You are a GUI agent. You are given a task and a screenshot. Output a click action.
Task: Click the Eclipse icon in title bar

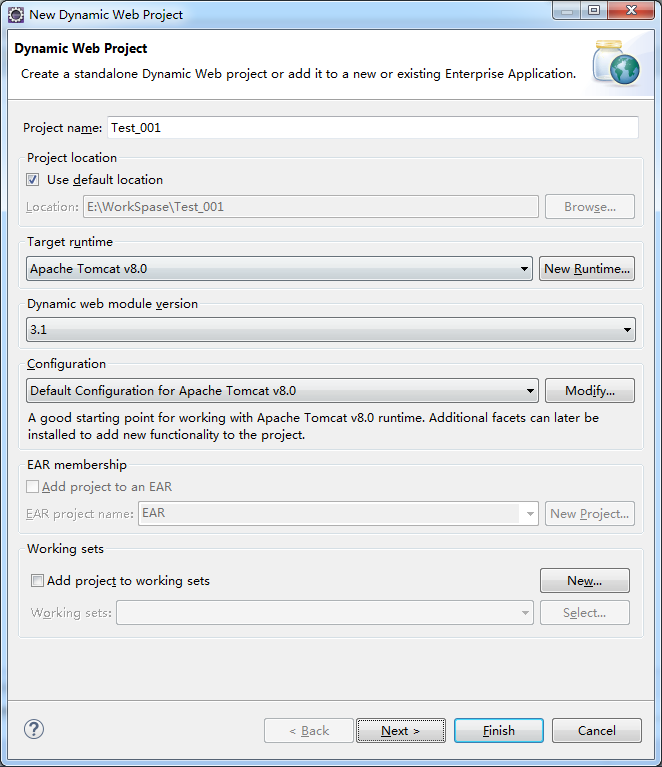coord(16,15)
